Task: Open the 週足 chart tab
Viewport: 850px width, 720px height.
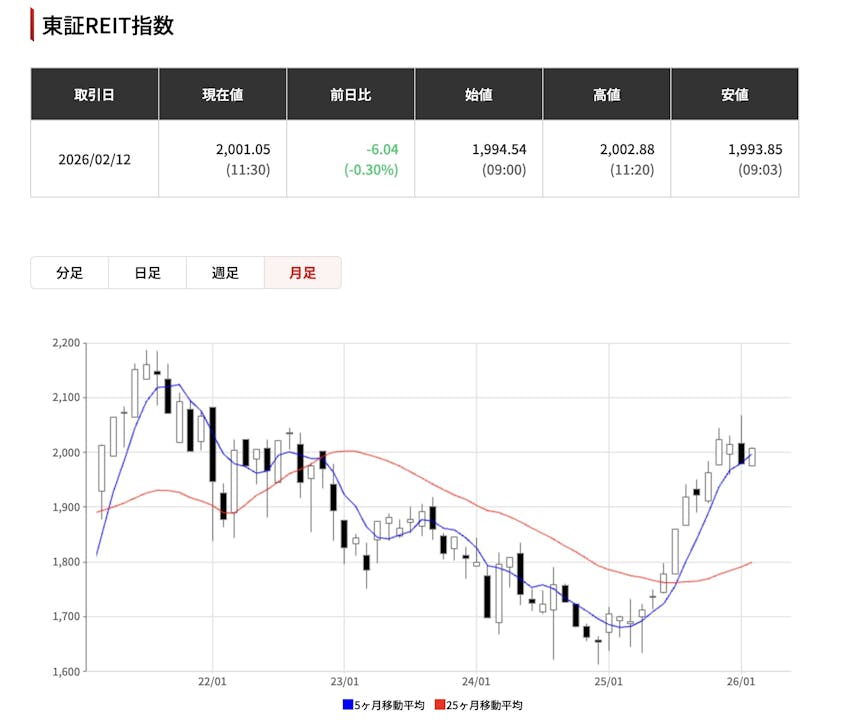Action: point(225,273)
